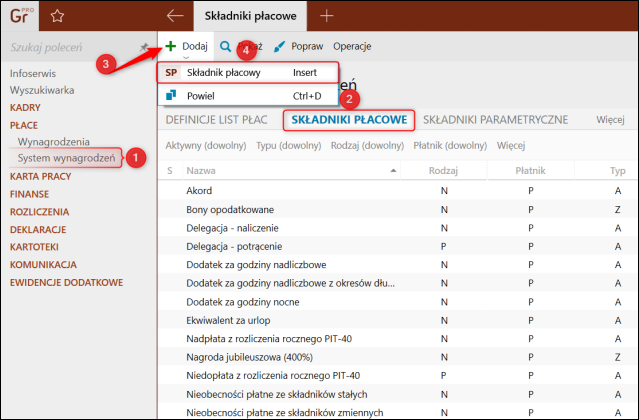639x420 pixels.
Task: Pin the command search panel
Action: tap(144, 47)
